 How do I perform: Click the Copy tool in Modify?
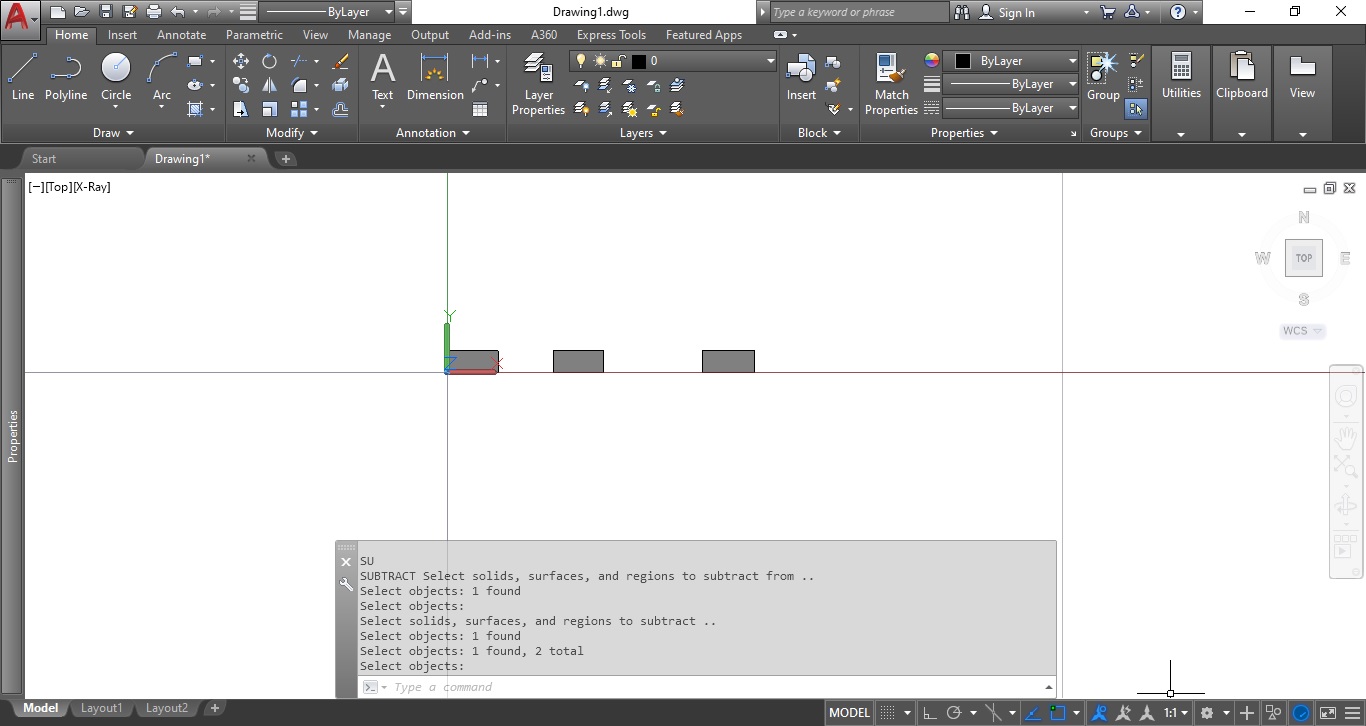point(241,85)
